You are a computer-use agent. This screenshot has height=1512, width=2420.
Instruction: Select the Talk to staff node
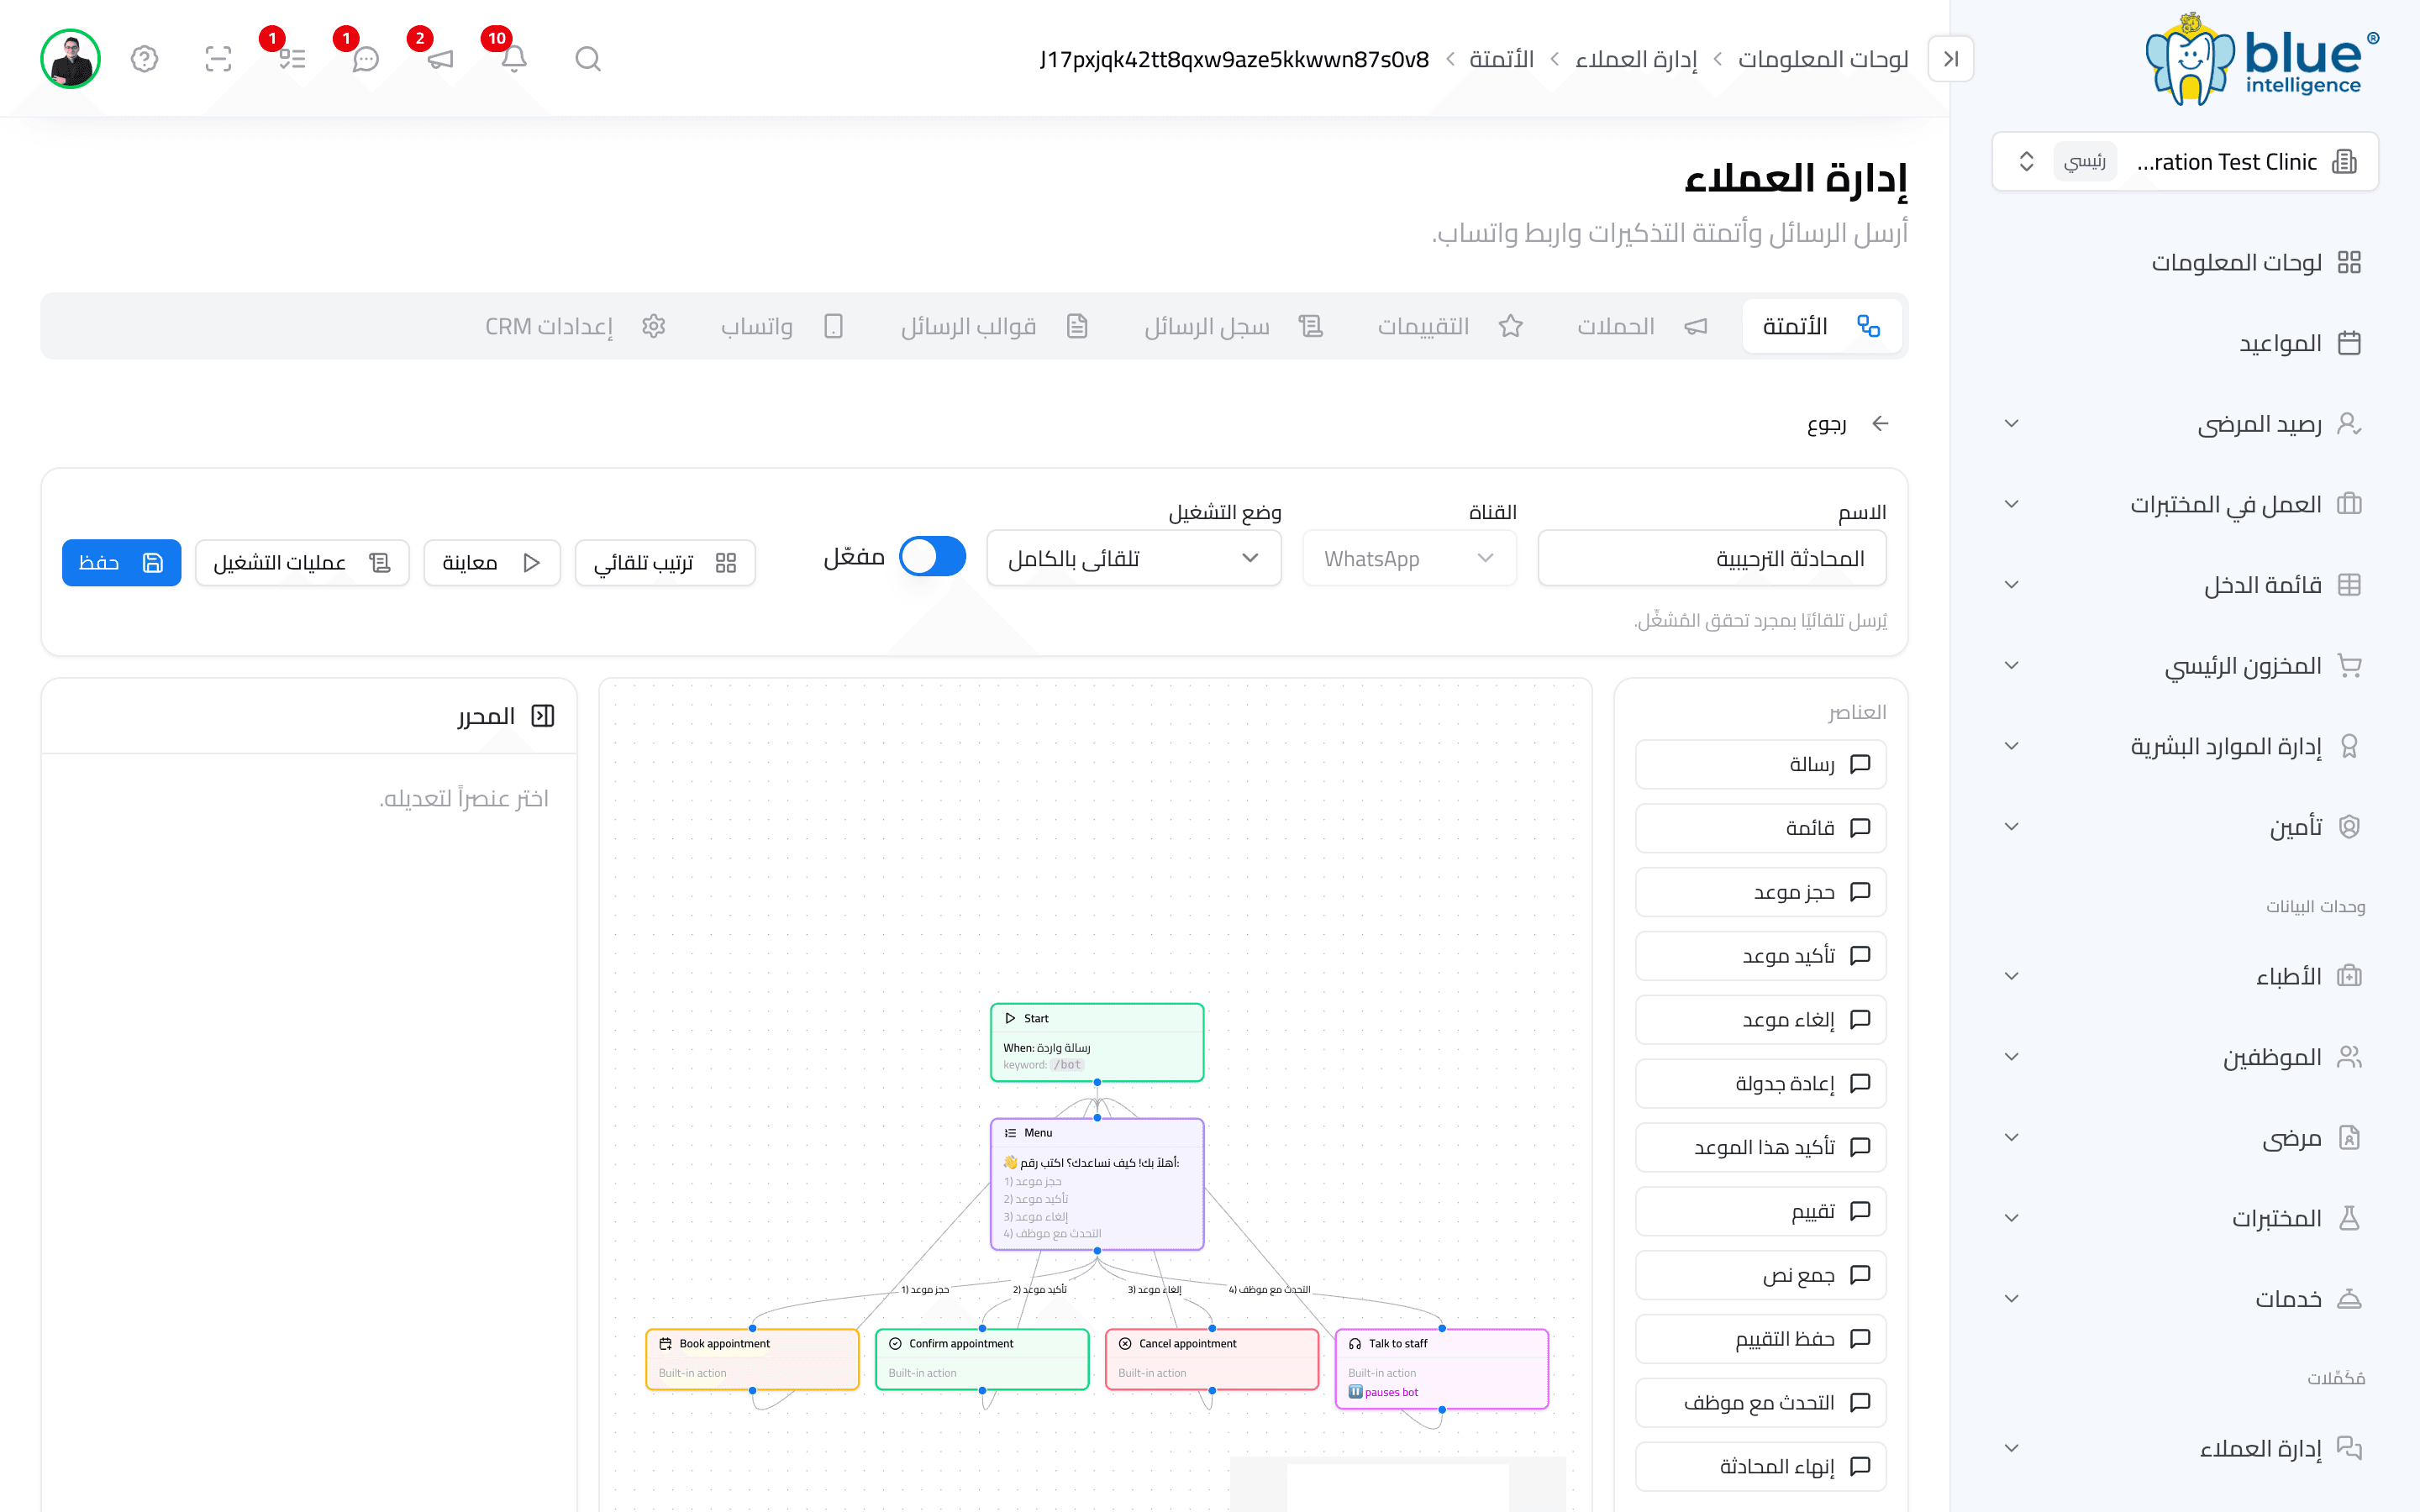[x=1441, y=1368]
